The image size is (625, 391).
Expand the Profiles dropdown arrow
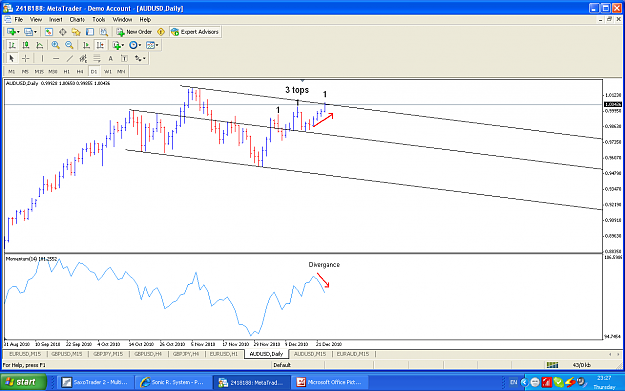point(35,32)
